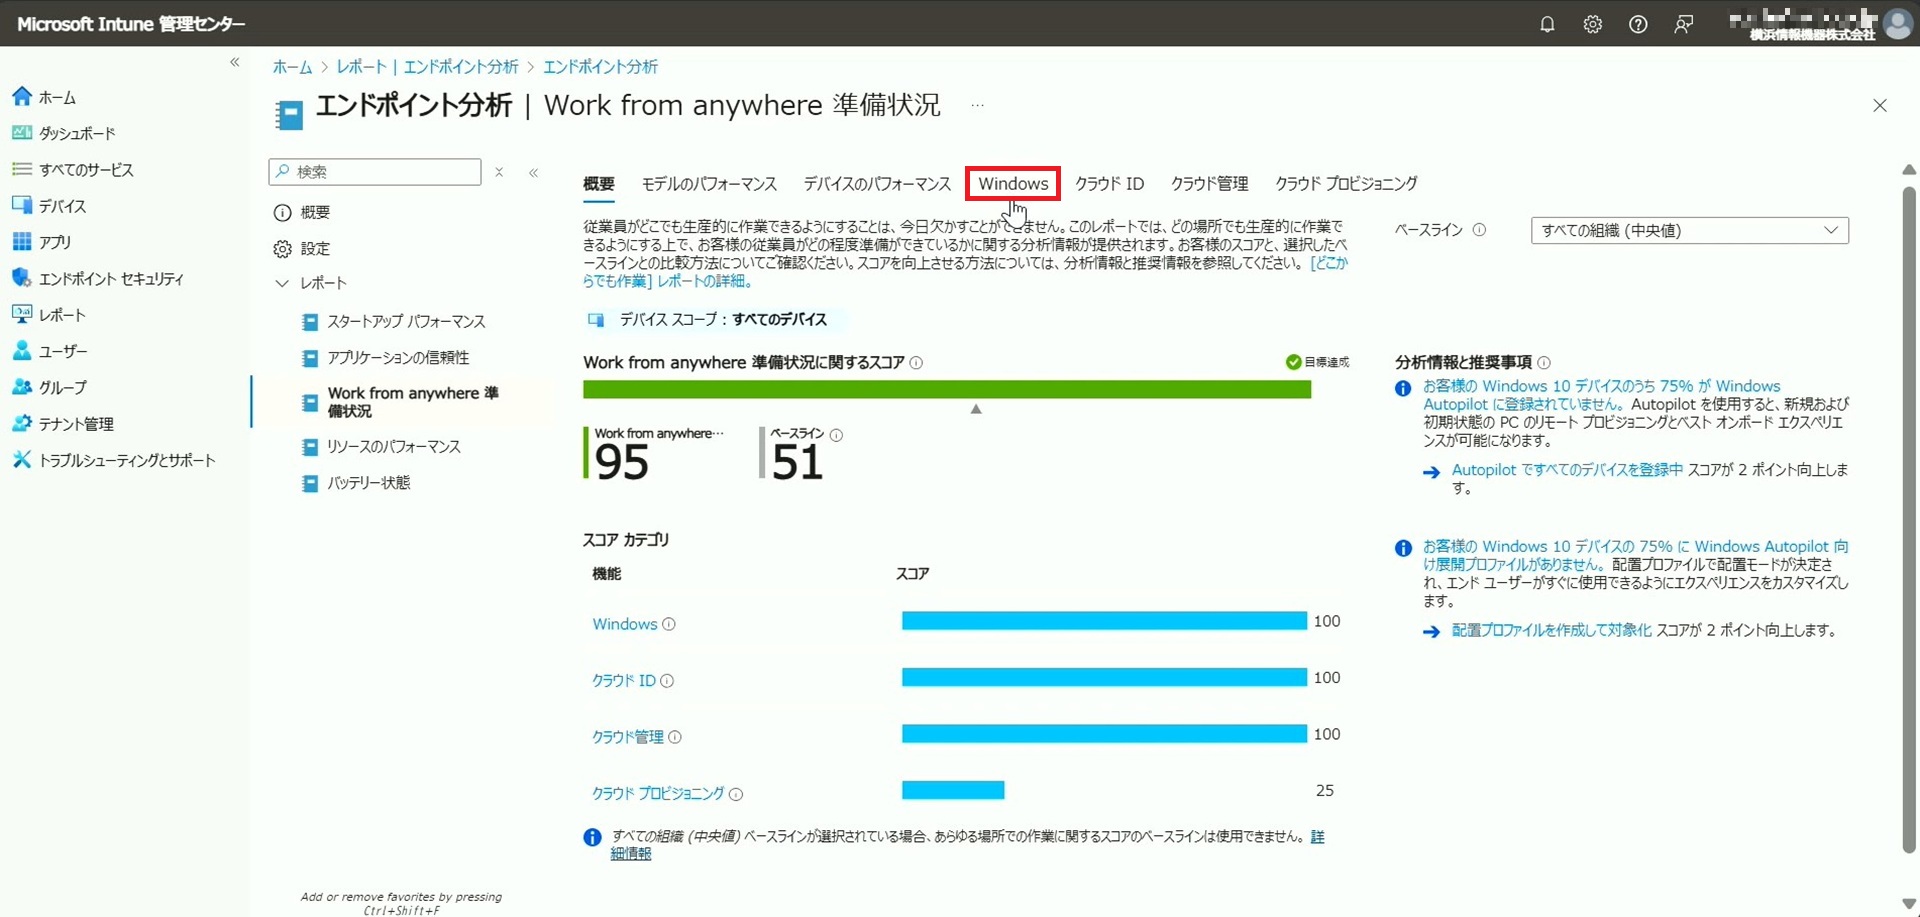
Task: Open the ベースライン dropdown
Action: point(1689,230)
